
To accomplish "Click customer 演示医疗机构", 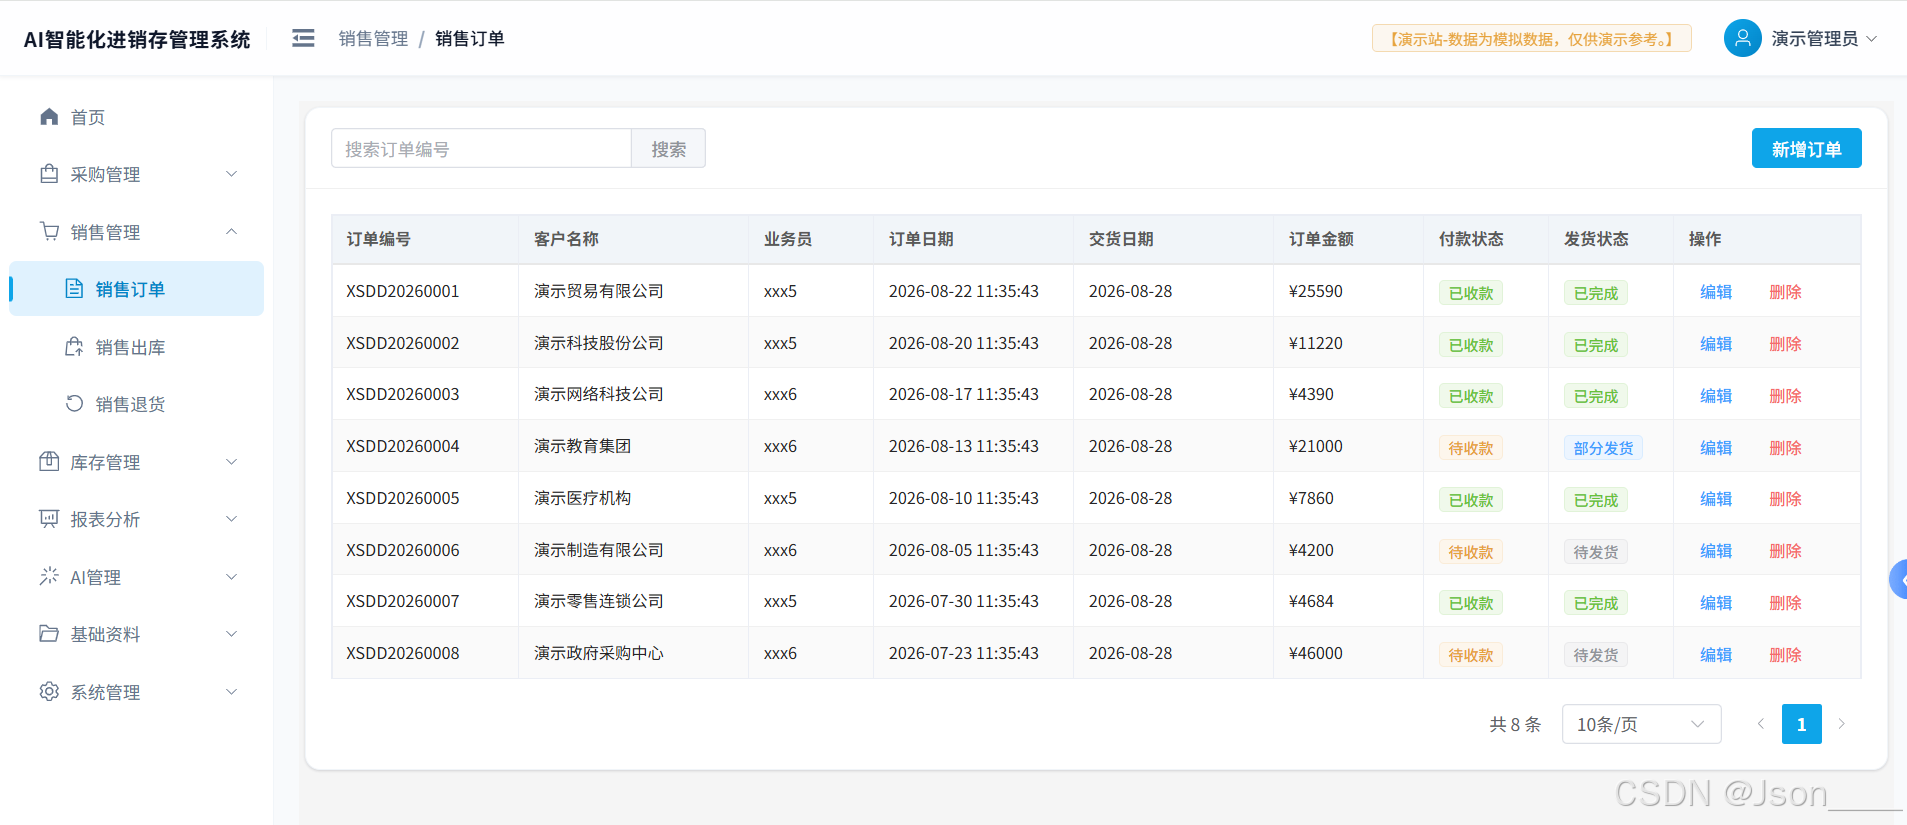I will 582,498.
